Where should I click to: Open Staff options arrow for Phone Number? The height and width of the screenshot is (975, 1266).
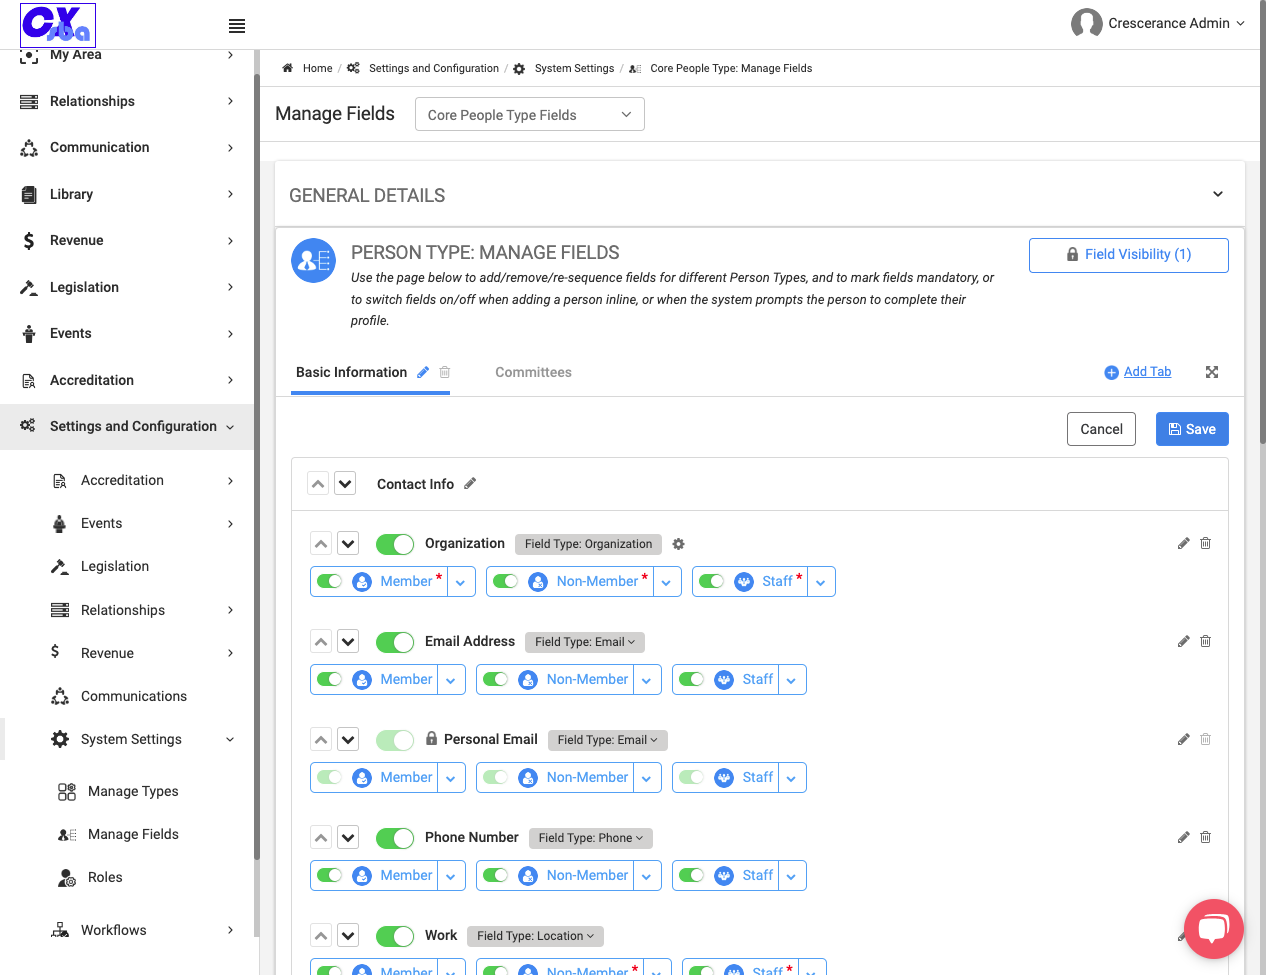792,876
